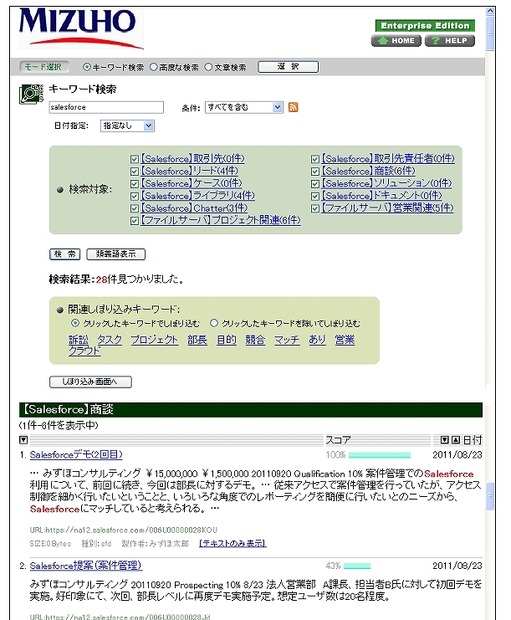Narrow results by keyword 部長
This screenshot has height=620, width=511.
point(197,340)
